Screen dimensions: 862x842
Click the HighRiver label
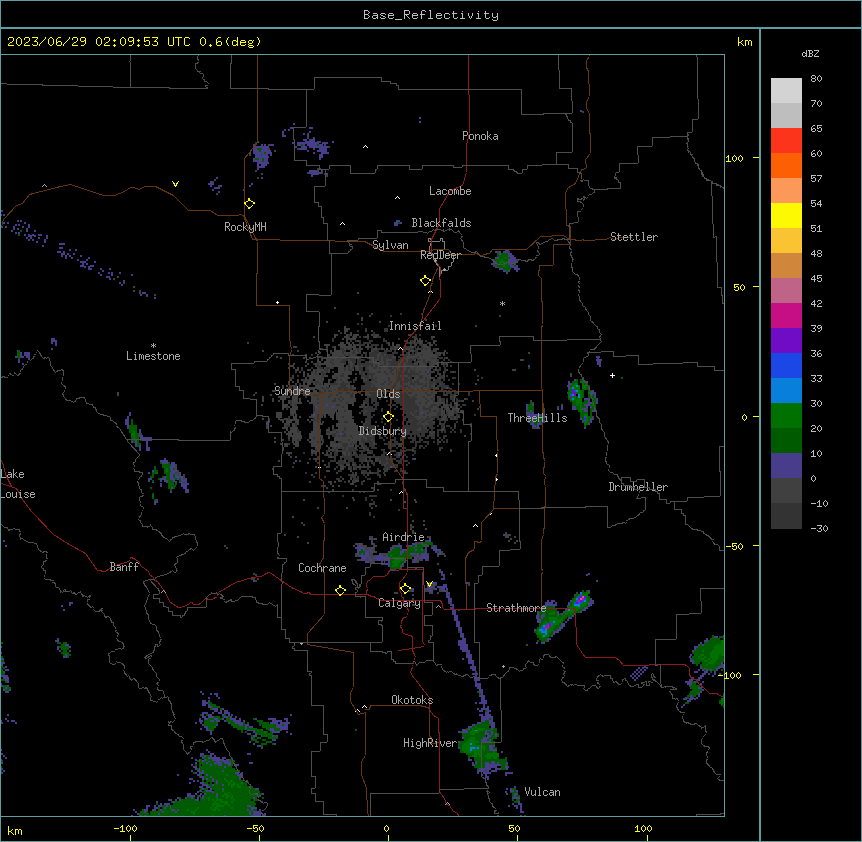(x=430, y=743)
